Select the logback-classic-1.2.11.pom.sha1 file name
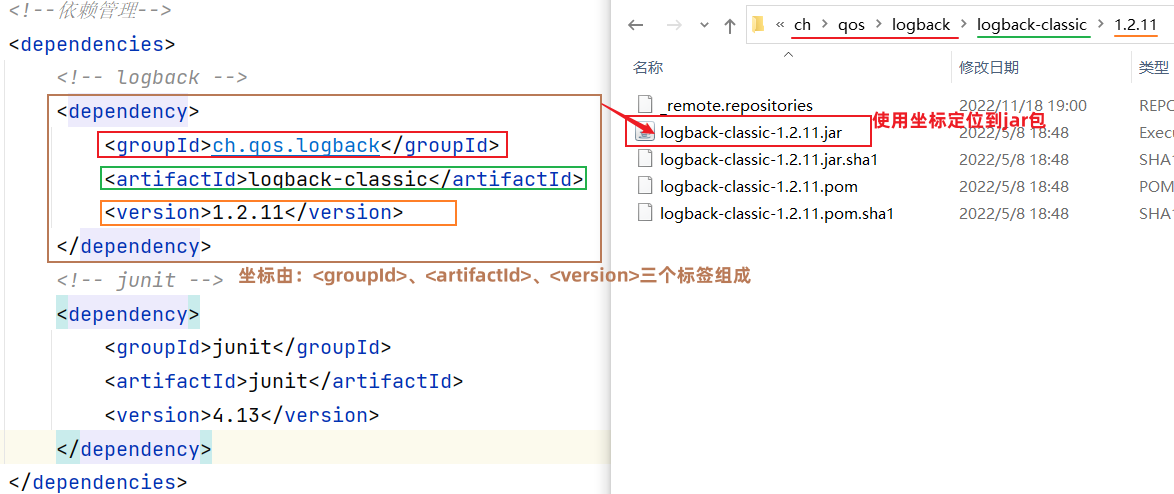Screen dimensions: 1174x494 point(776,213)
